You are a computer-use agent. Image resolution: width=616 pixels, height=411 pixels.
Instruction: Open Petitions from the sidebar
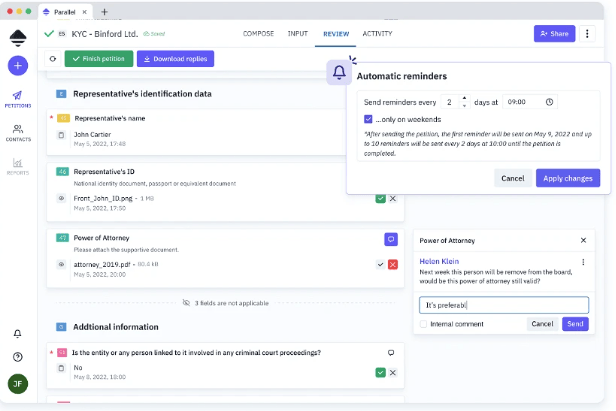(x=18, y=98)
